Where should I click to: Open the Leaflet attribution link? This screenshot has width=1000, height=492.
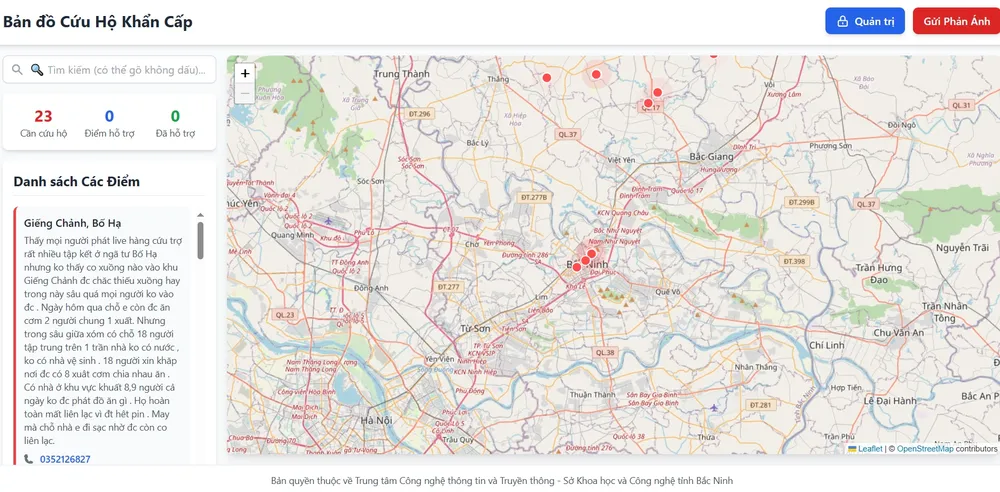click(870, 449)
